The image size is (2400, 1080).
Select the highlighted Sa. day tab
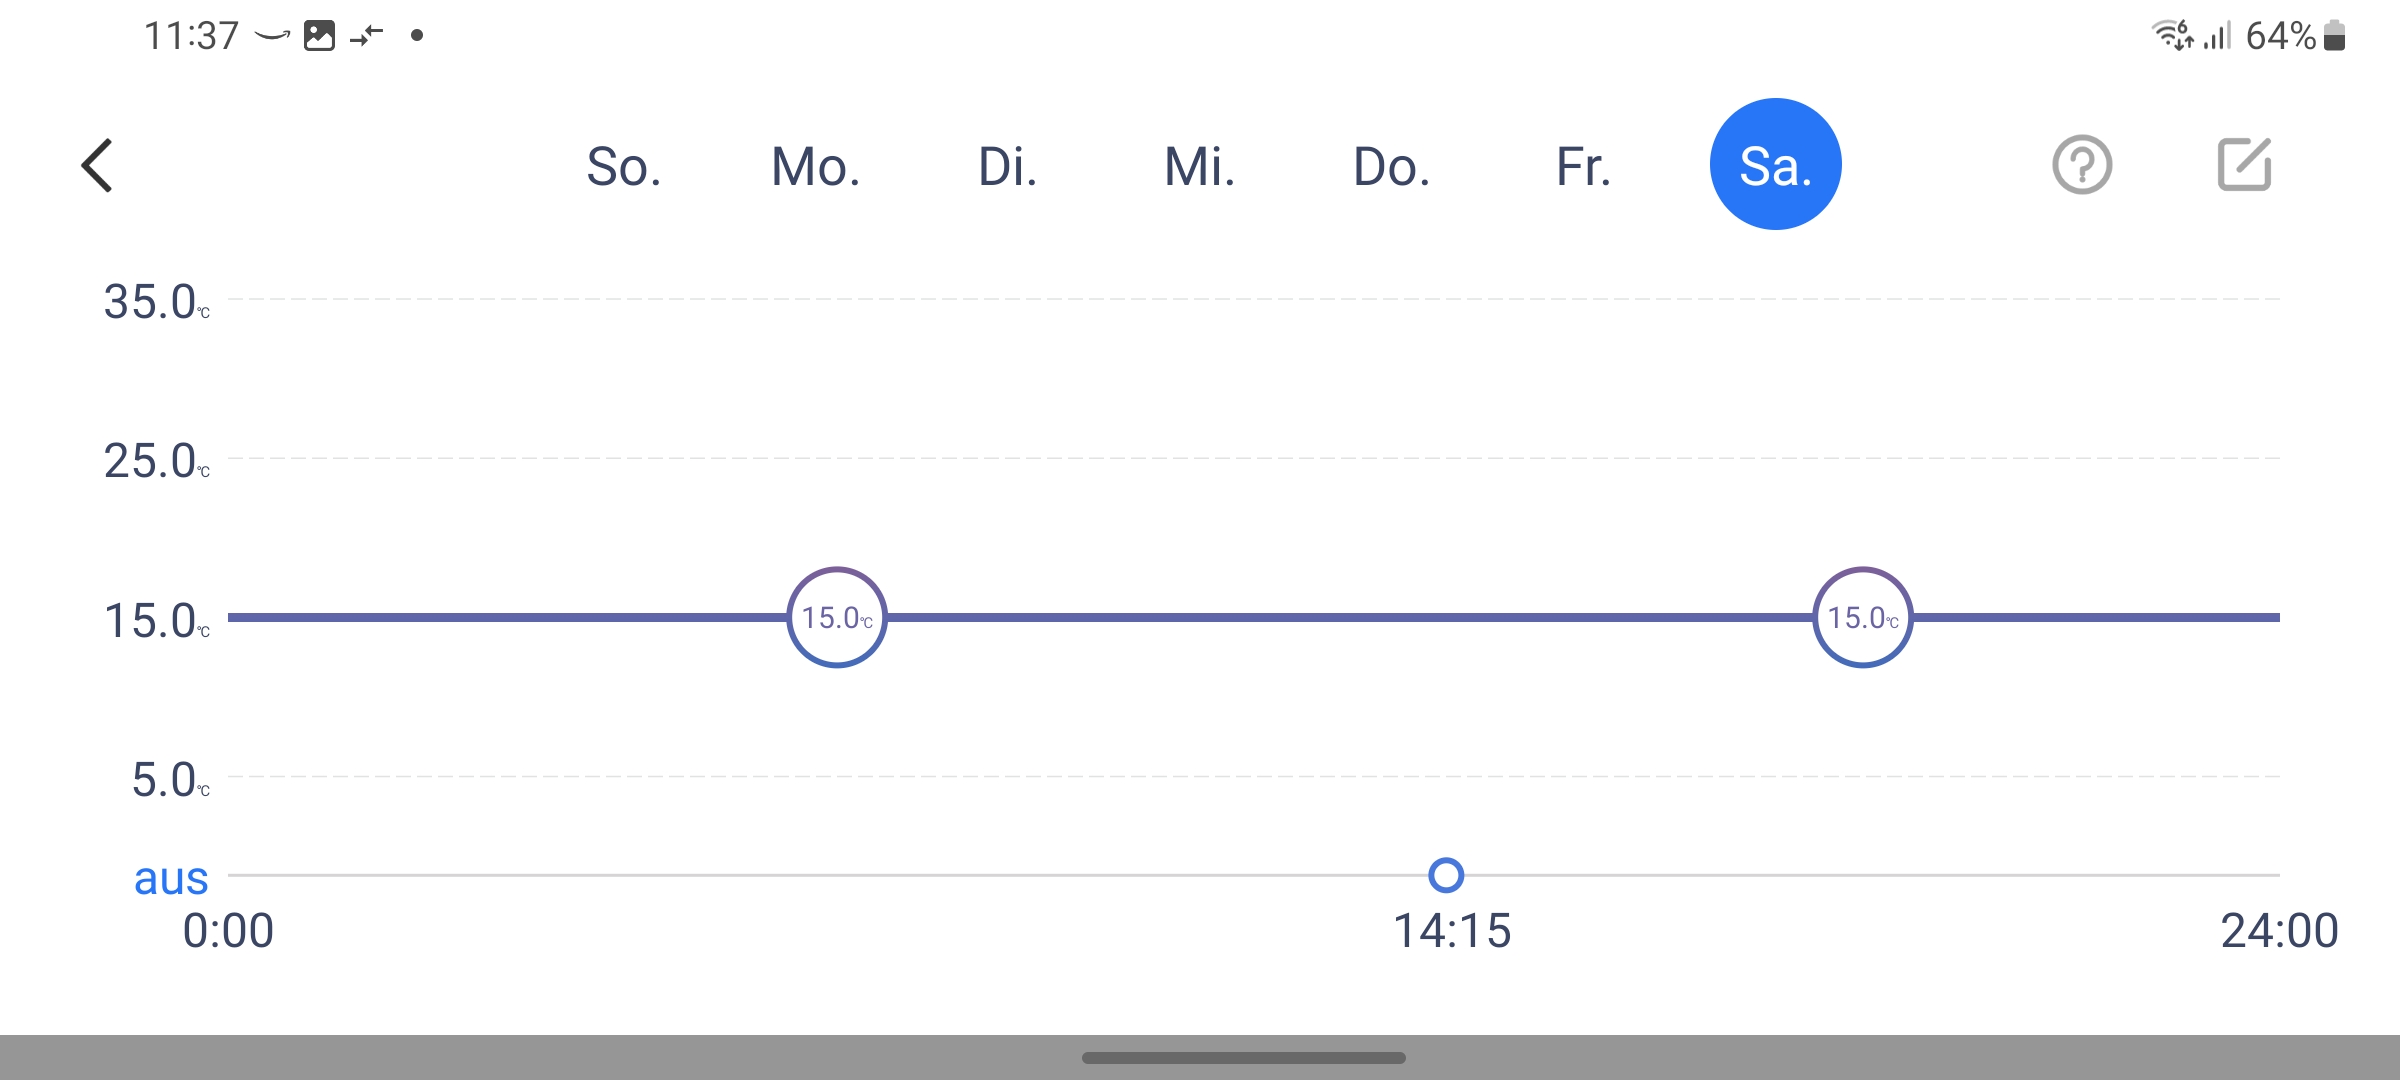pyautogui.click(x=1775, y=165)
